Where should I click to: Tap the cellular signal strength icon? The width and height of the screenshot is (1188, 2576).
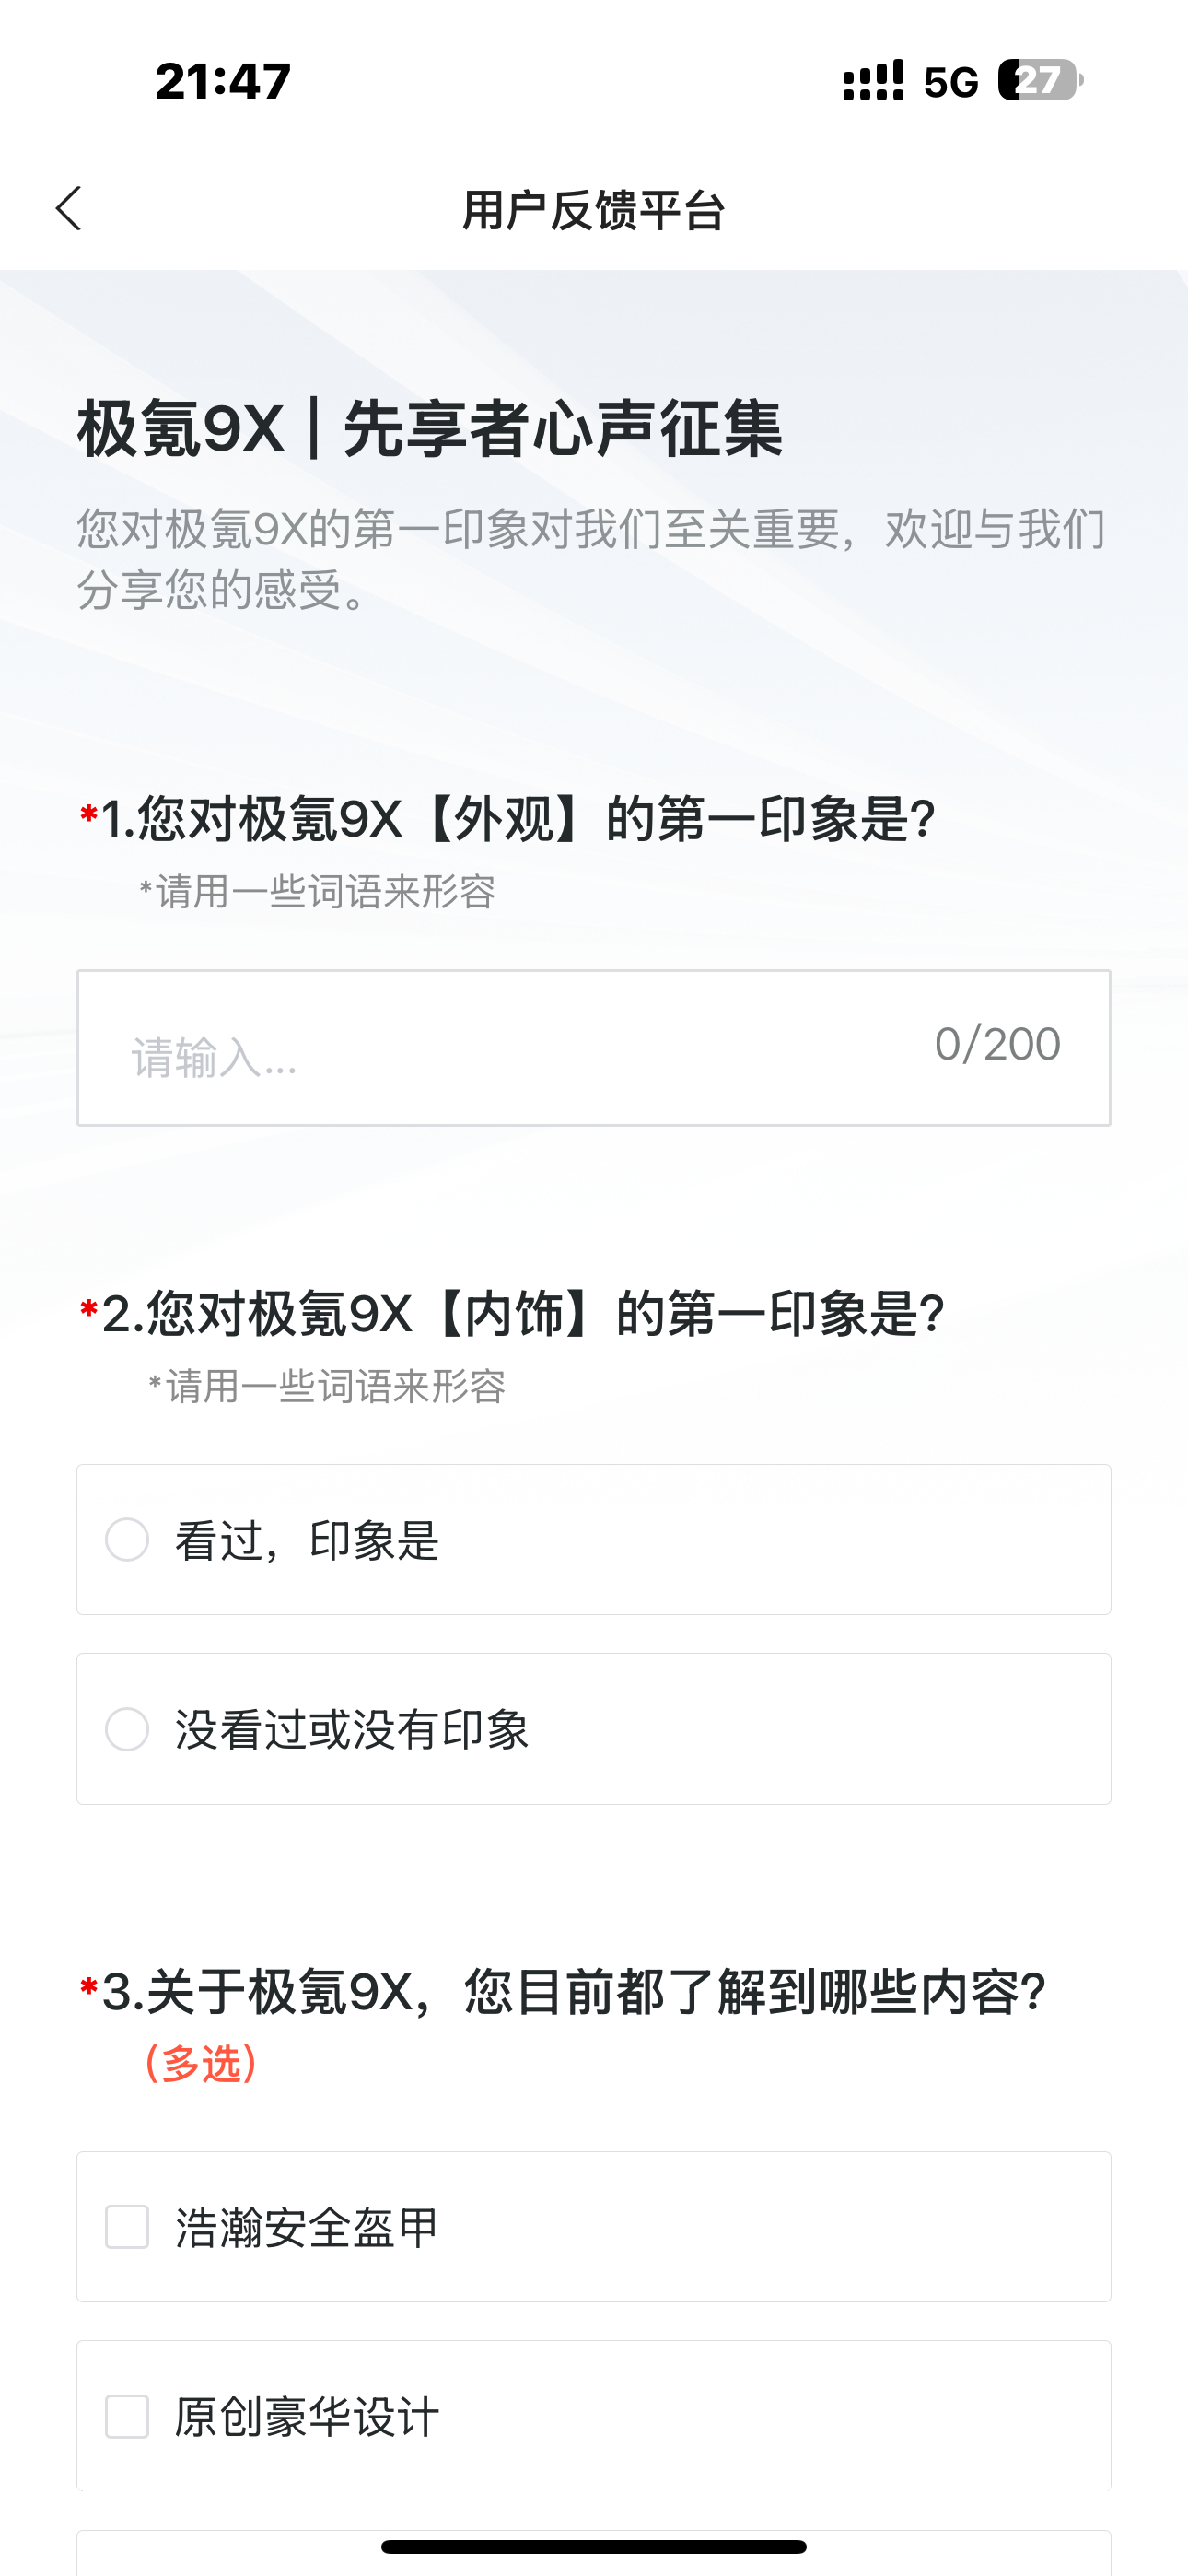(x=873, y=80)
